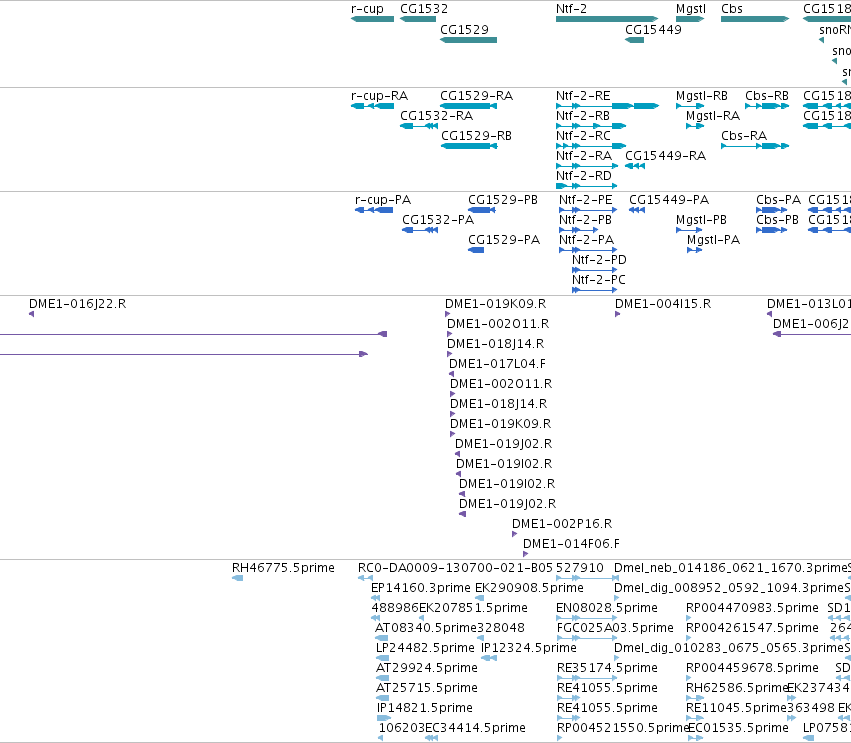Screen dimensions: 851x743
Task: Select the Ntf-2-PB protein
Action: click(x=579, y=230)
